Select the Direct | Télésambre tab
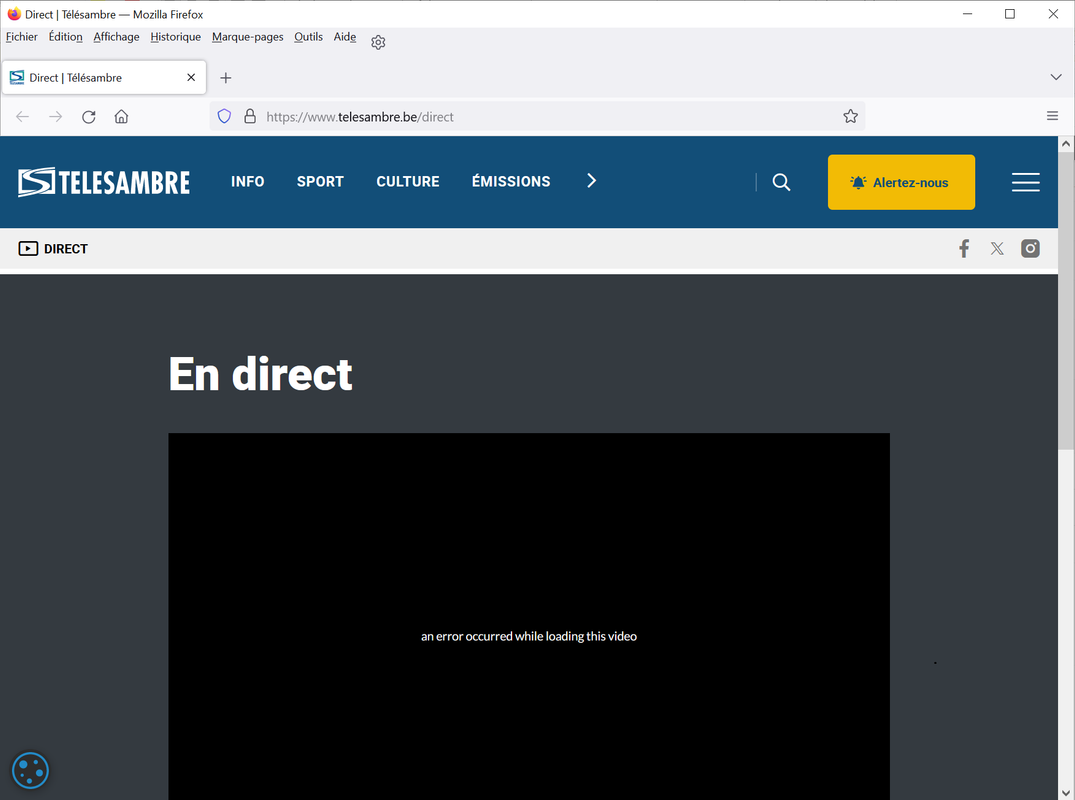This screenshot has width=1075, height=800. coord(104,77)
